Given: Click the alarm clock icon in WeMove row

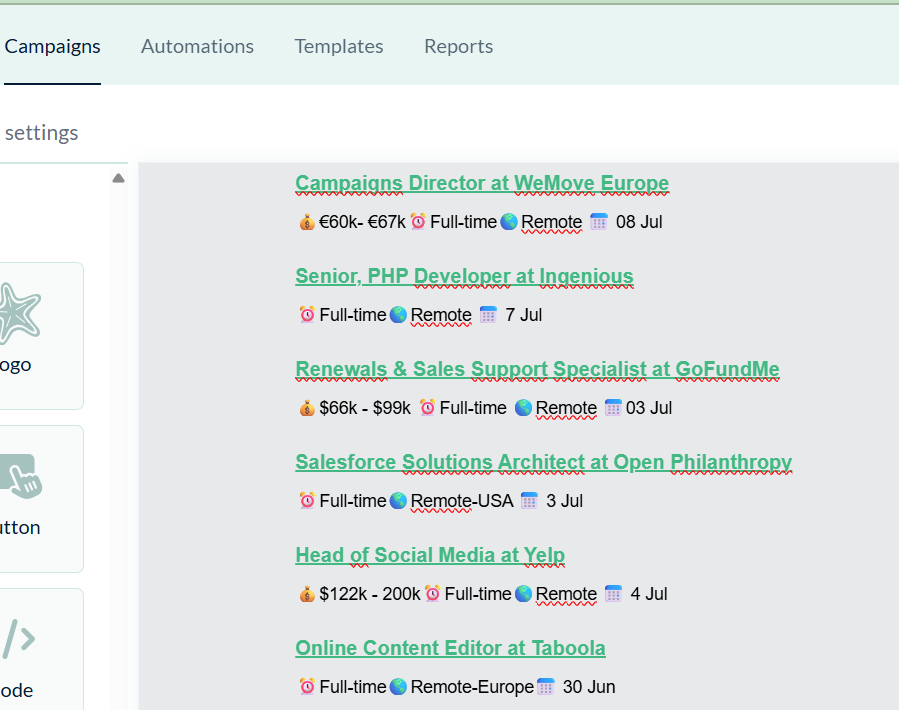Looking at the screenshot, I should pos(418,221).
